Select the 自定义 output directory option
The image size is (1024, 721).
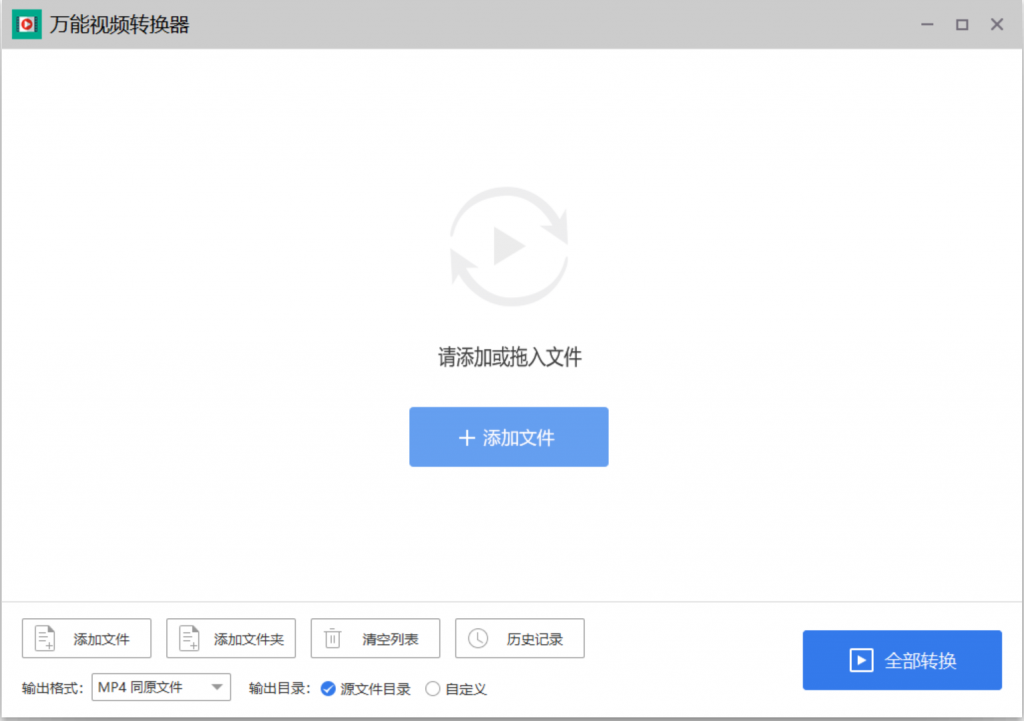[455, 689]
